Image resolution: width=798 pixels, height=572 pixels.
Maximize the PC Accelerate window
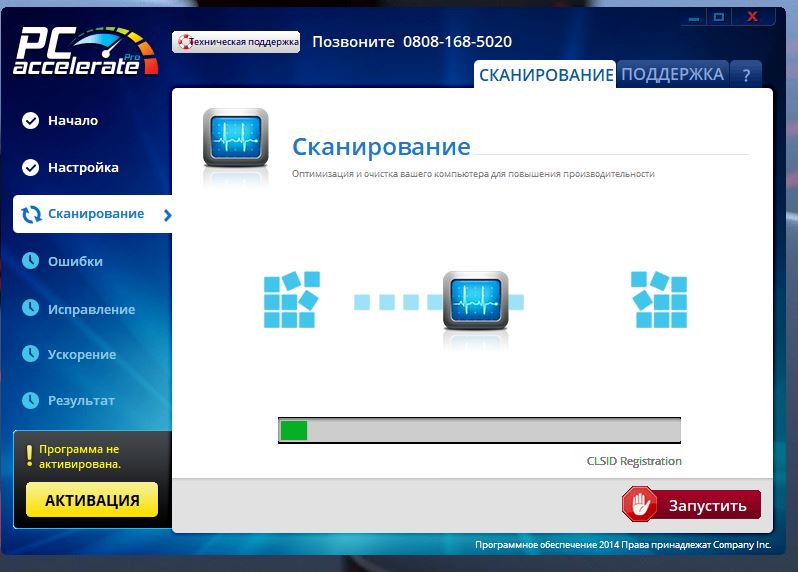point(719,17)
